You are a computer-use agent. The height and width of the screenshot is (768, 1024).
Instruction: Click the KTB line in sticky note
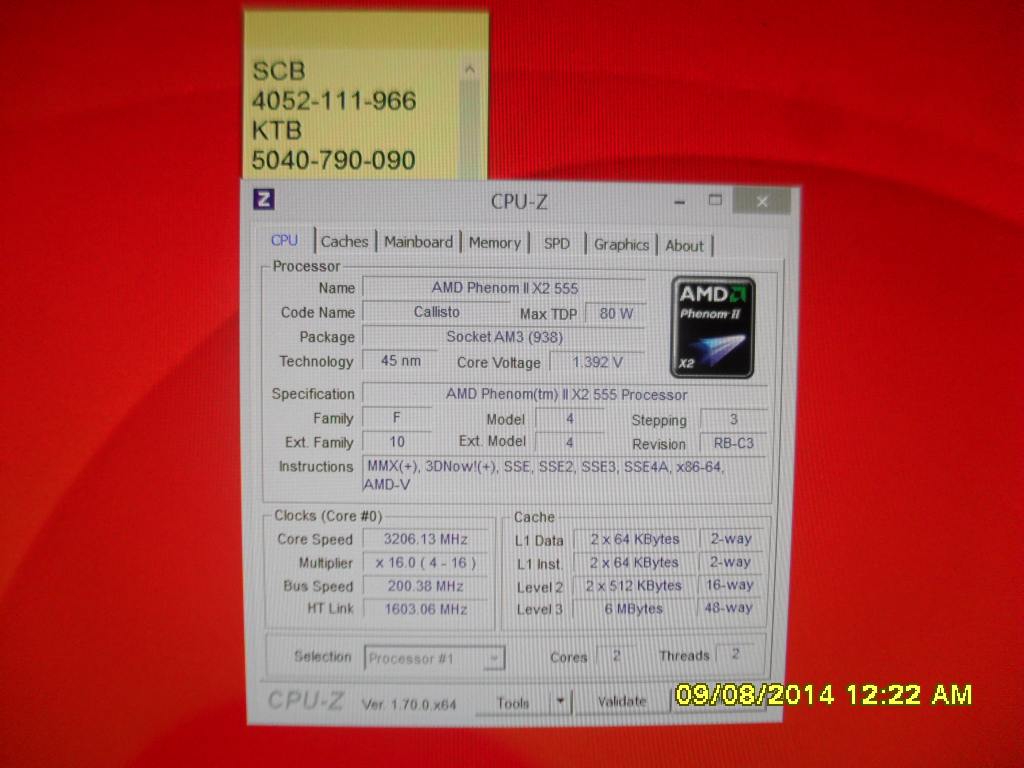277,130
